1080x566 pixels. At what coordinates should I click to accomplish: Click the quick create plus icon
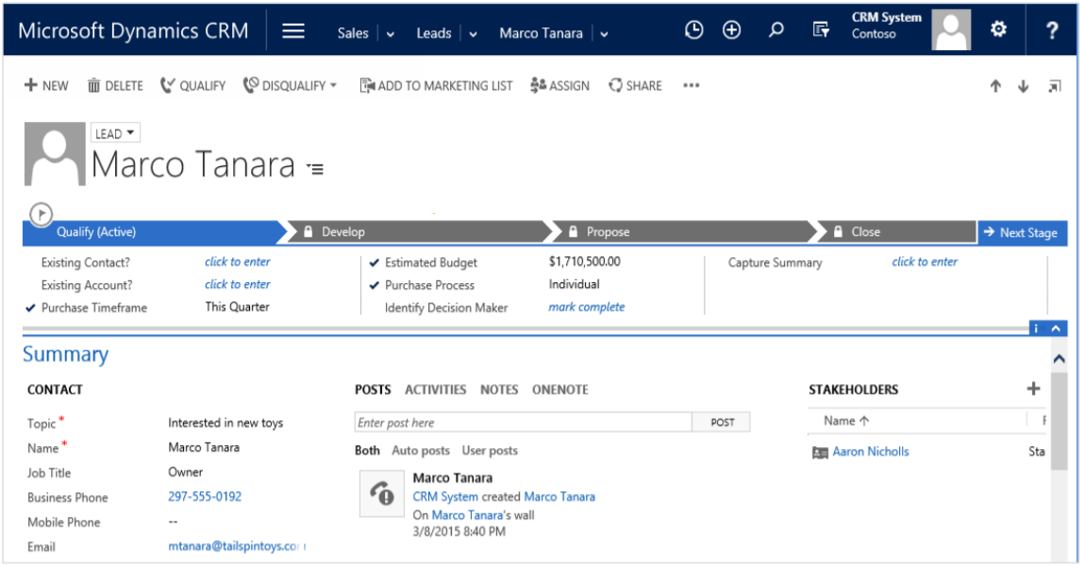[731, 30]
